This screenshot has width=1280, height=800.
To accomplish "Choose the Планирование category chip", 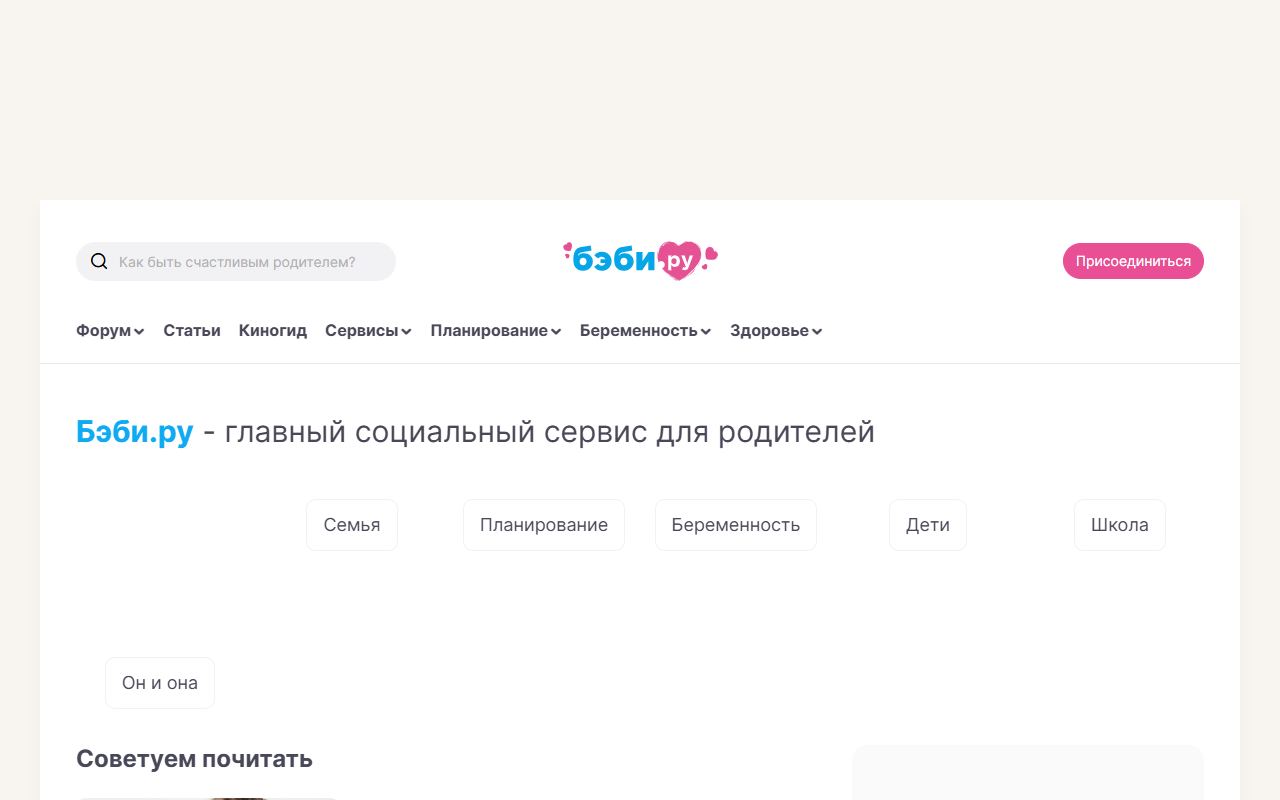I will 544,525.
